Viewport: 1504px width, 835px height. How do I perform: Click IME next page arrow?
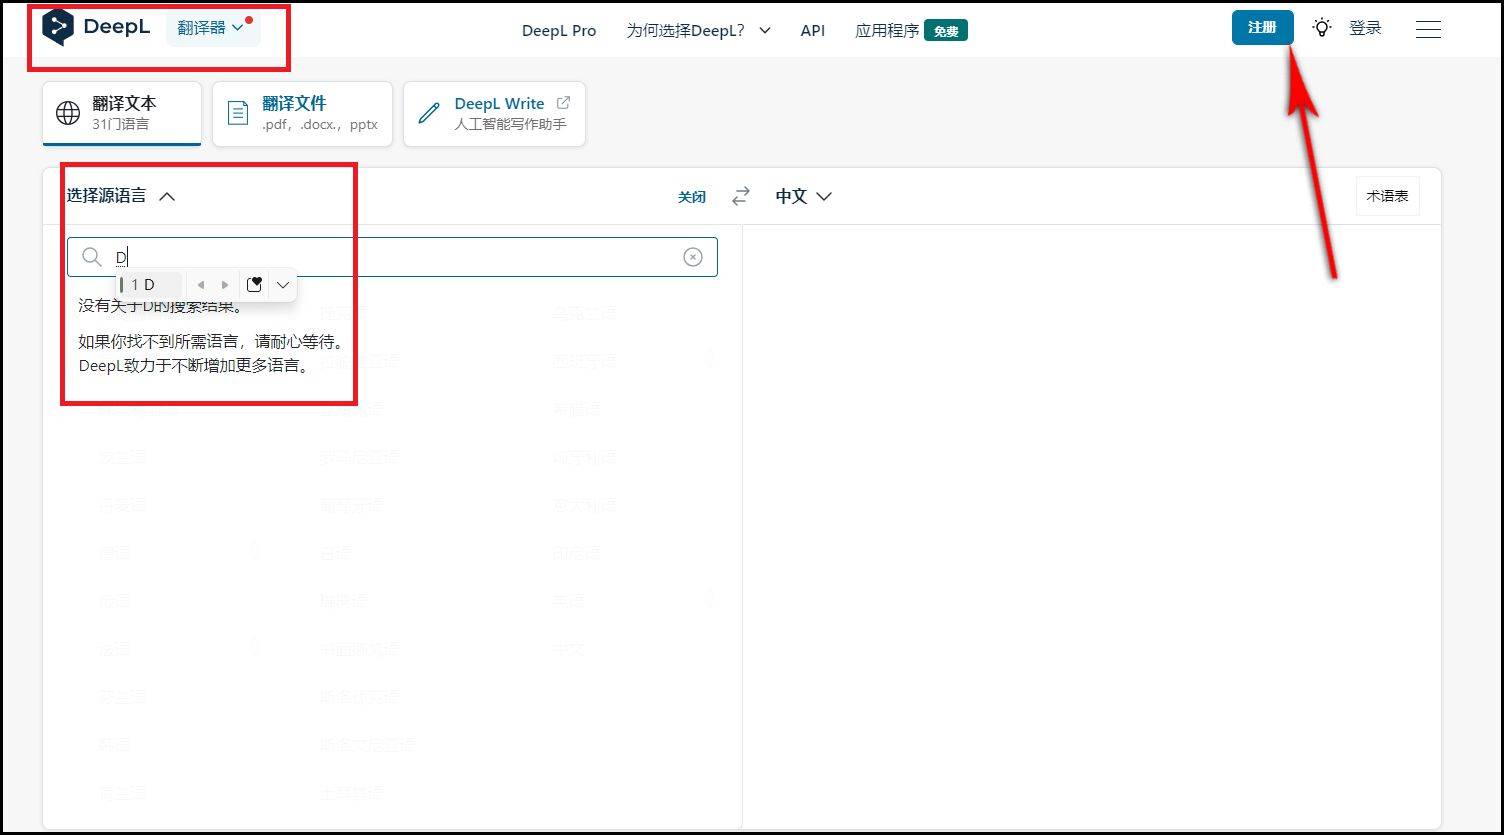click(225, 285)
